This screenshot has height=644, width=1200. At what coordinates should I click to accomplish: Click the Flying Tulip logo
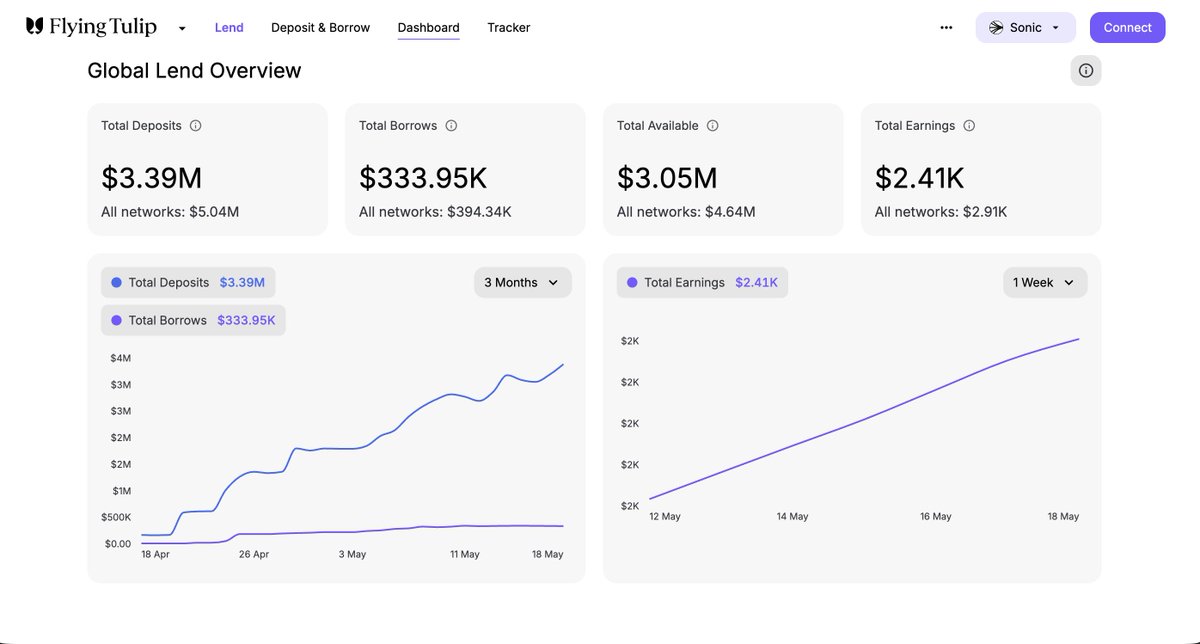click(91, 27)
